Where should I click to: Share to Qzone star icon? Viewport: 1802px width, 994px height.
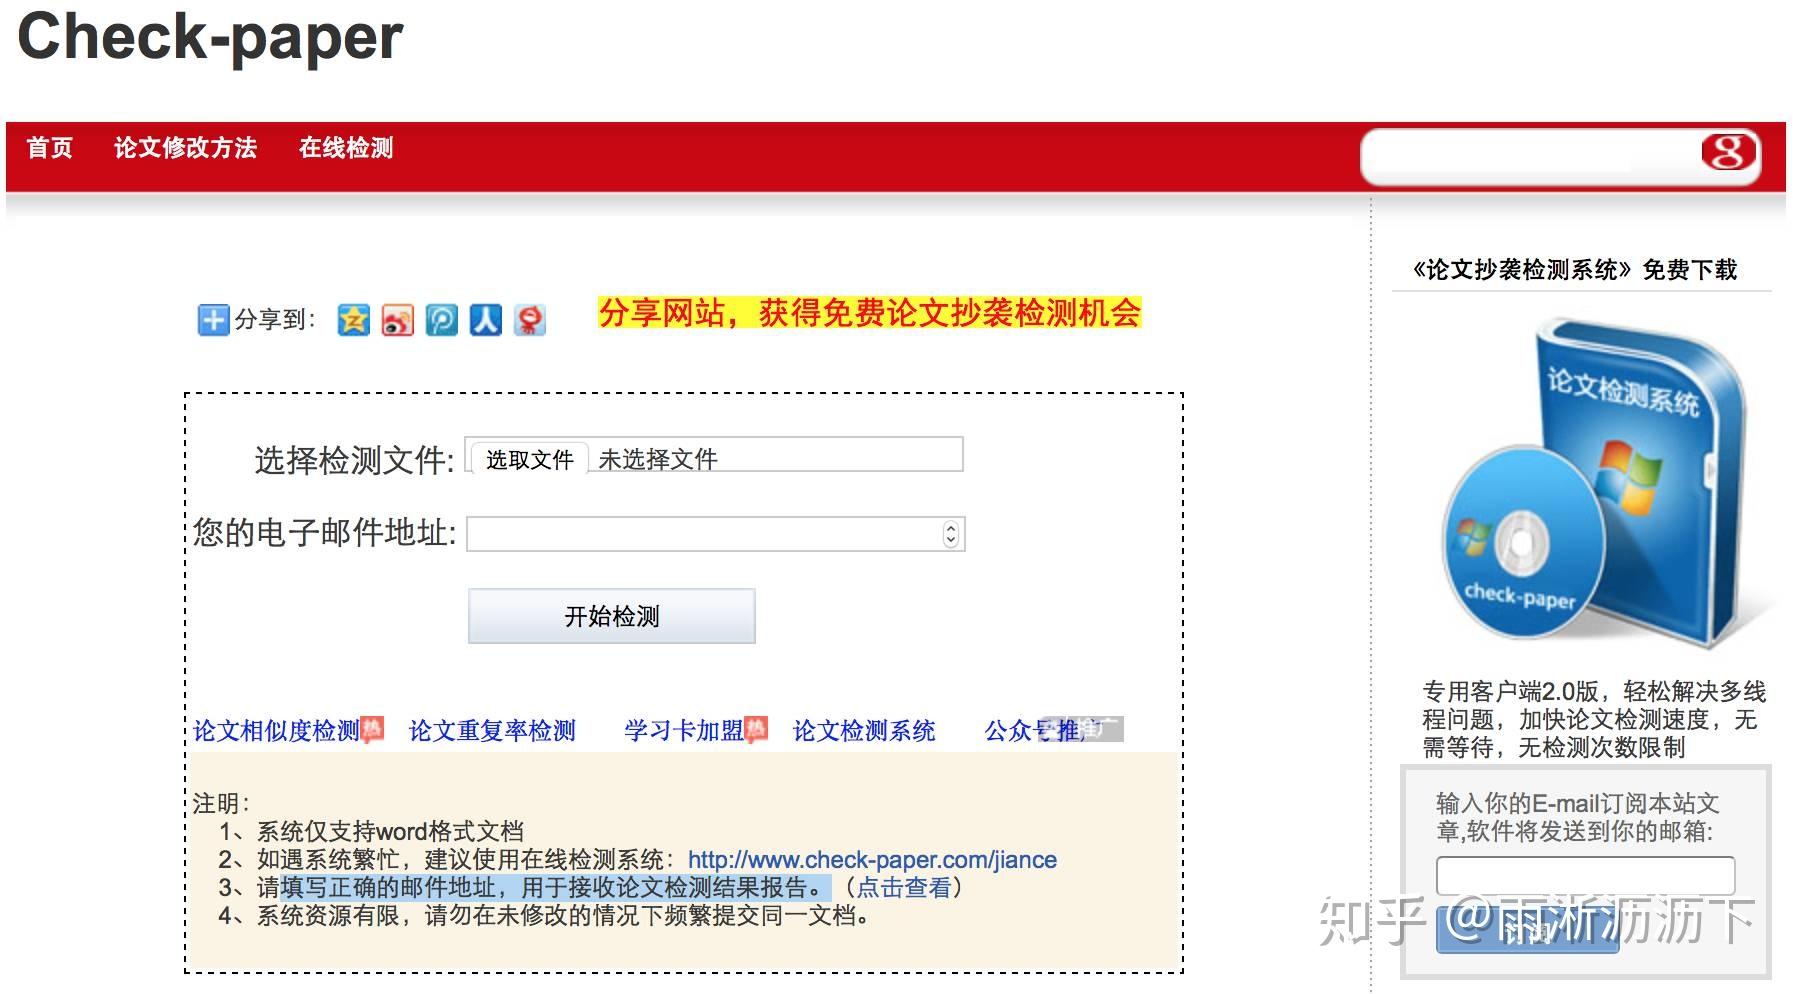coord(353,320)
